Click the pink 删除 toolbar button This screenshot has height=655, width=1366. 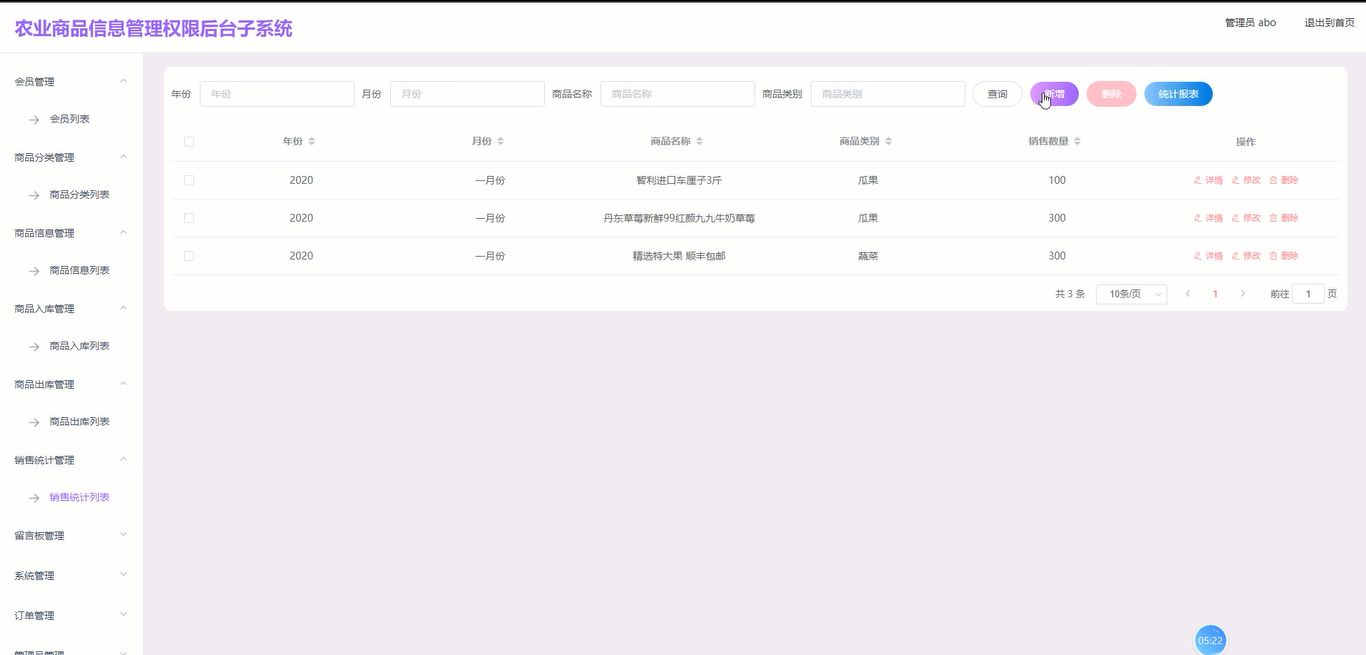point(1111,94)
